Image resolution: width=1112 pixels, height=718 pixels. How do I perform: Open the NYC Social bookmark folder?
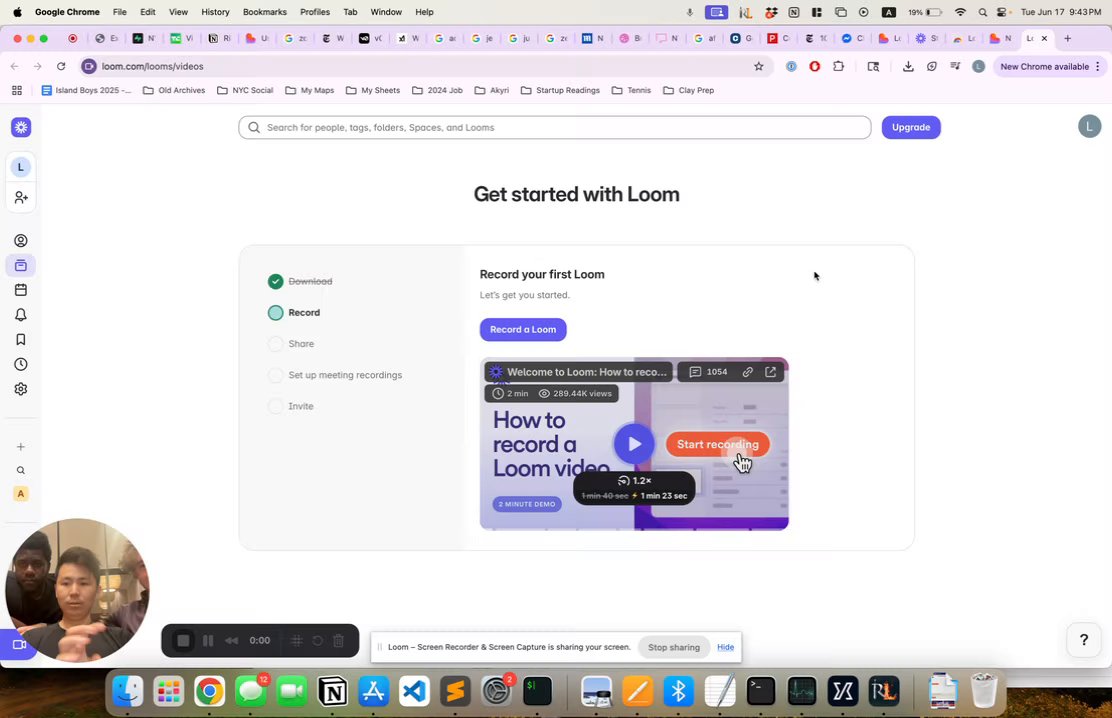(x=245, y=90)
